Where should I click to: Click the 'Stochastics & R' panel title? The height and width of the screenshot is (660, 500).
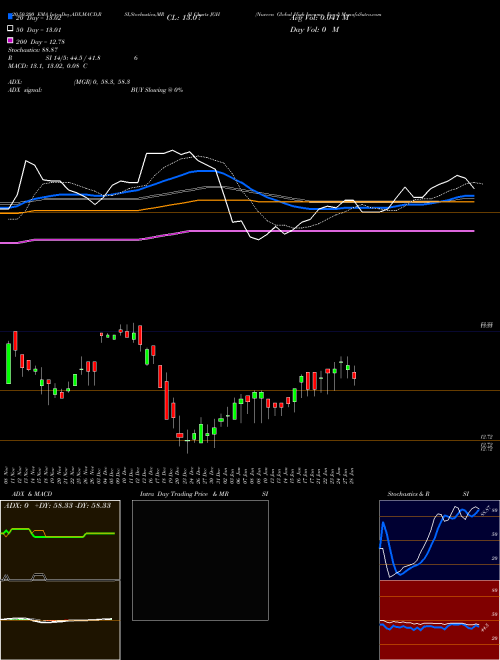click(408, 494)
